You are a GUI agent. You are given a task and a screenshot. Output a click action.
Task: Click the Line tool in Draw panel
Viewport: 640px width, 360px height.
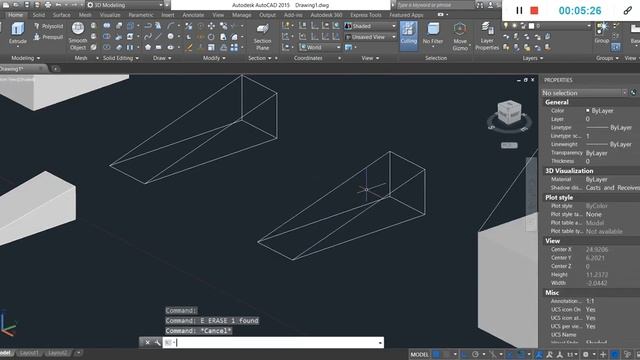click(x=158, y=37)
